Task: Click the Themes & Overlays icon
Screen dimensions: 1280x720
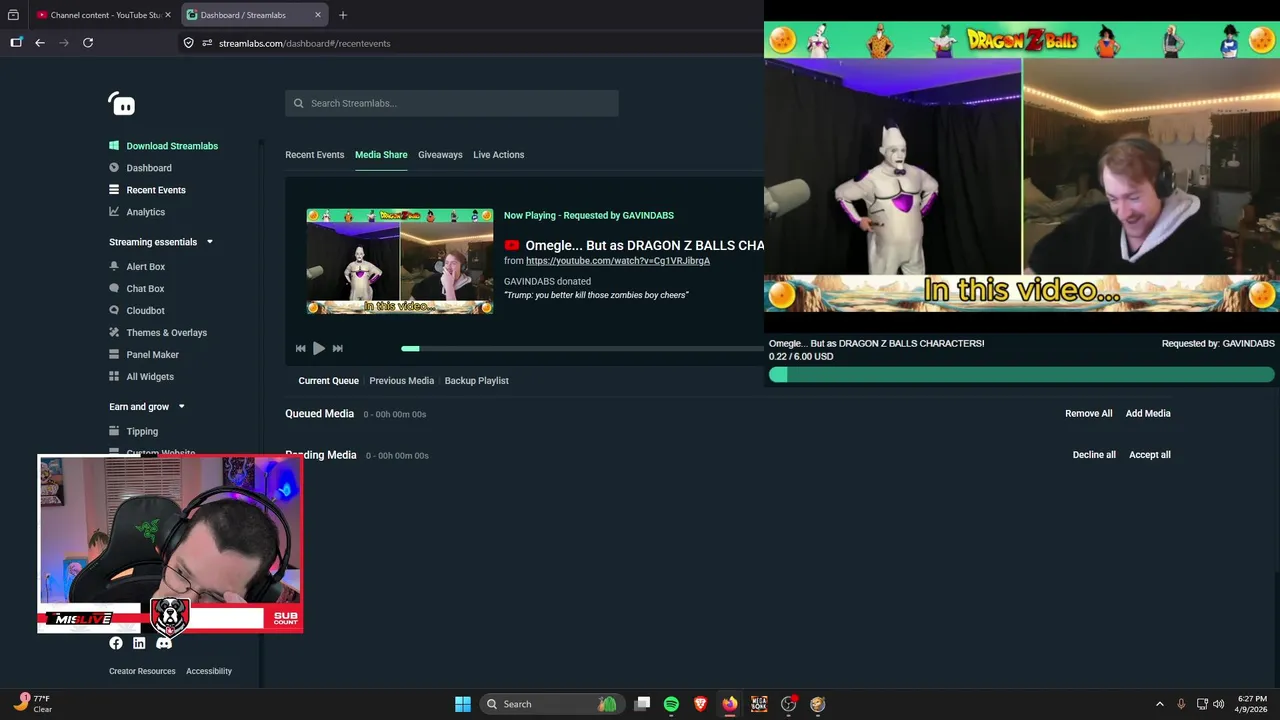Action: [114, 333]
